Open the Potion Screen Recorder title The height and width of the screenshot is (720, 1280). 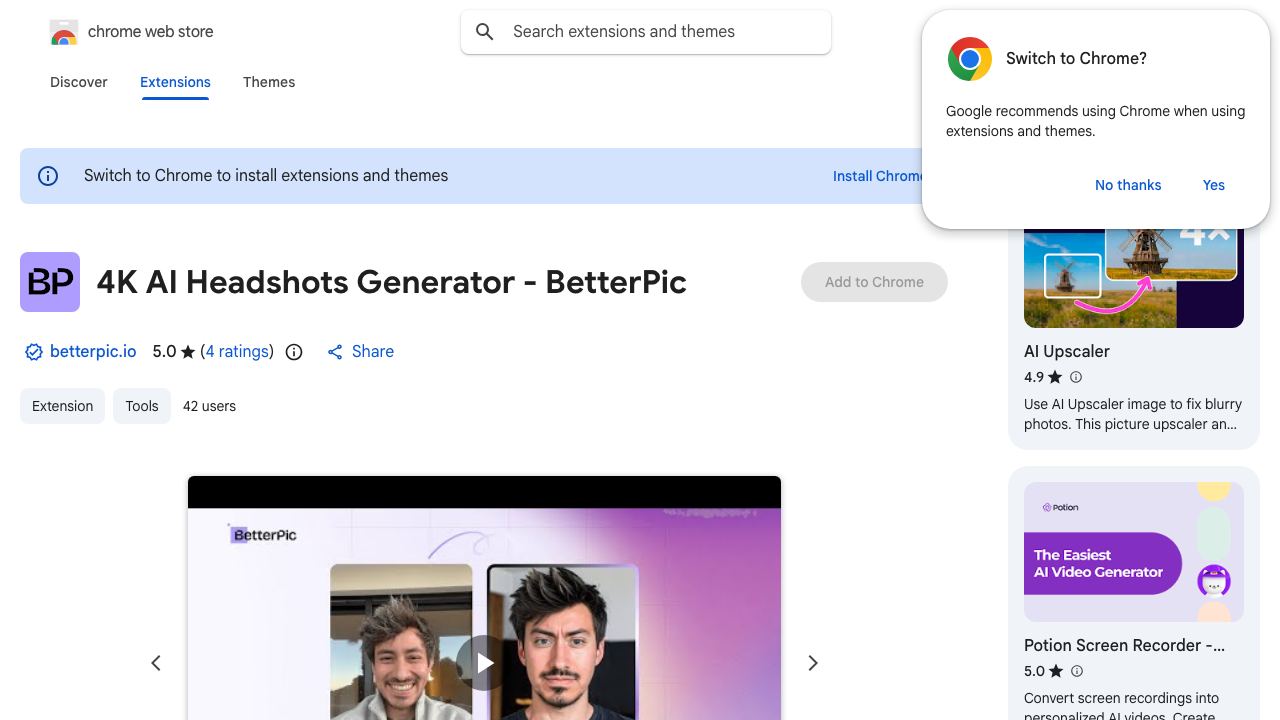point(1124,646)
